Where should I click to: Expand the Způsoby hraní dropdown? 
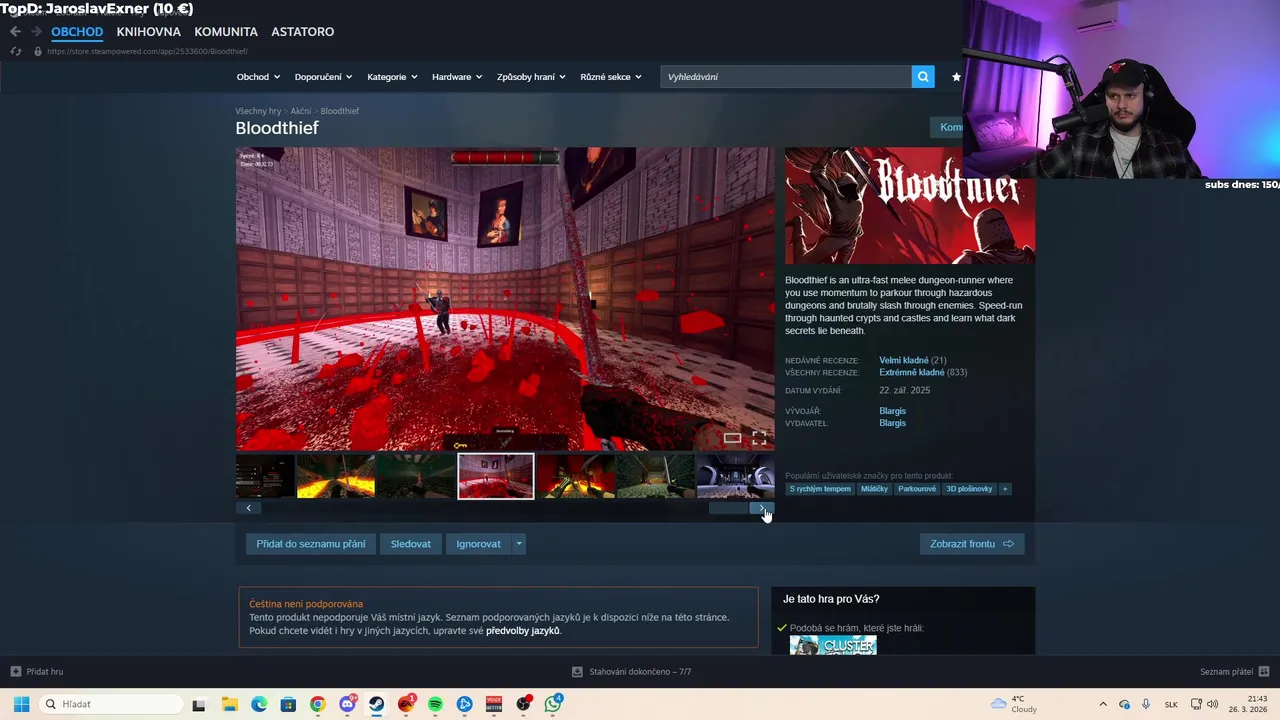(x=531, y=77)
